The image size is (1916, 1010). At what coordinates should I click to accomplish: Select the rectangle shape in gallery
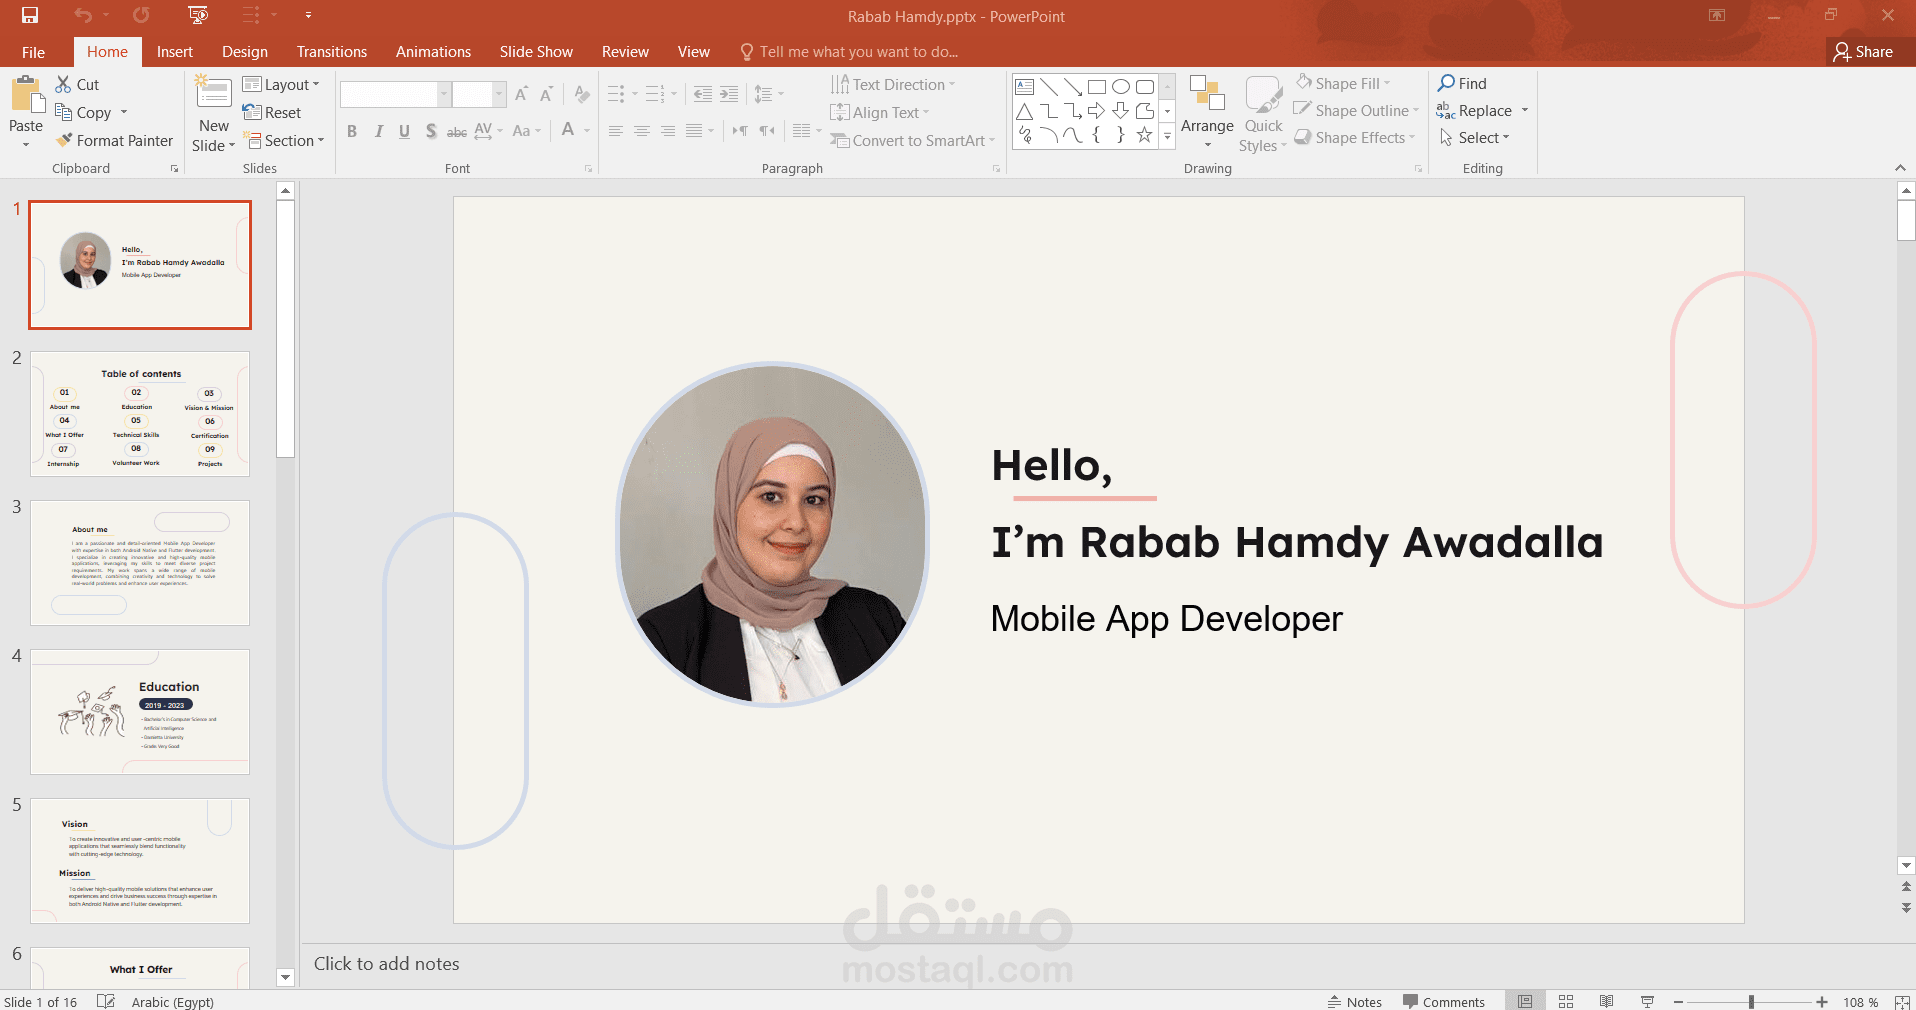coord(1097,87)
